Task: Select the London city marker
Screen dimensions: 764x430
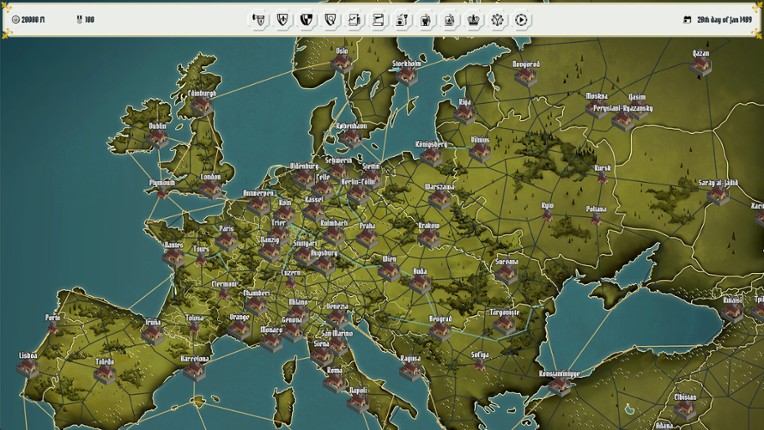Action: 210,189
